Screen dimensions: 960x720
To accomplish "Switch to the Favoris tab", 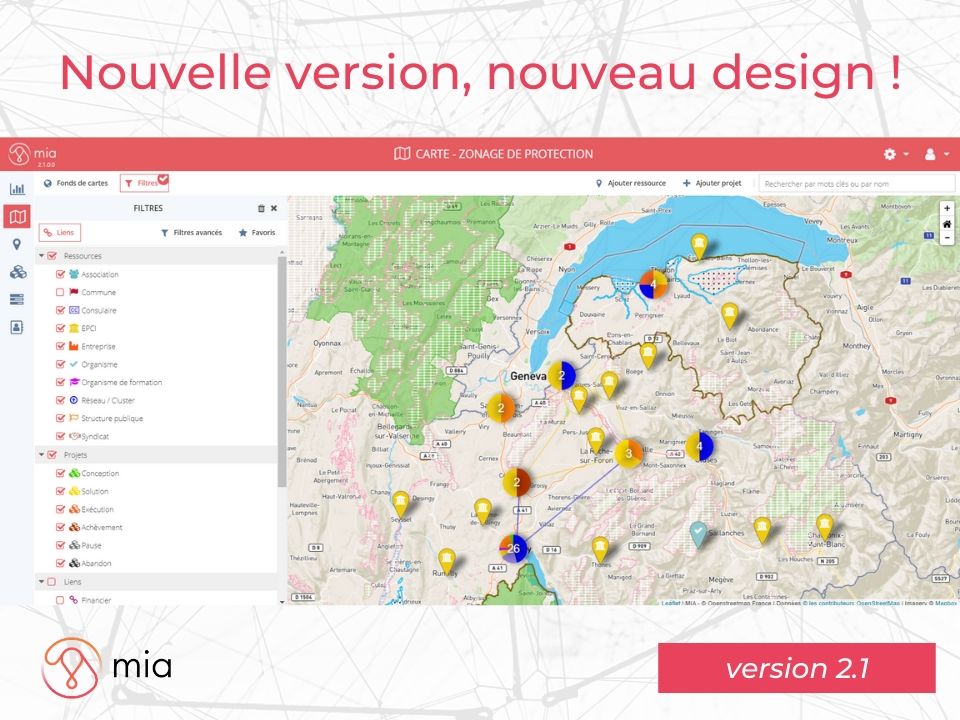I will click(x=257, y=233).
